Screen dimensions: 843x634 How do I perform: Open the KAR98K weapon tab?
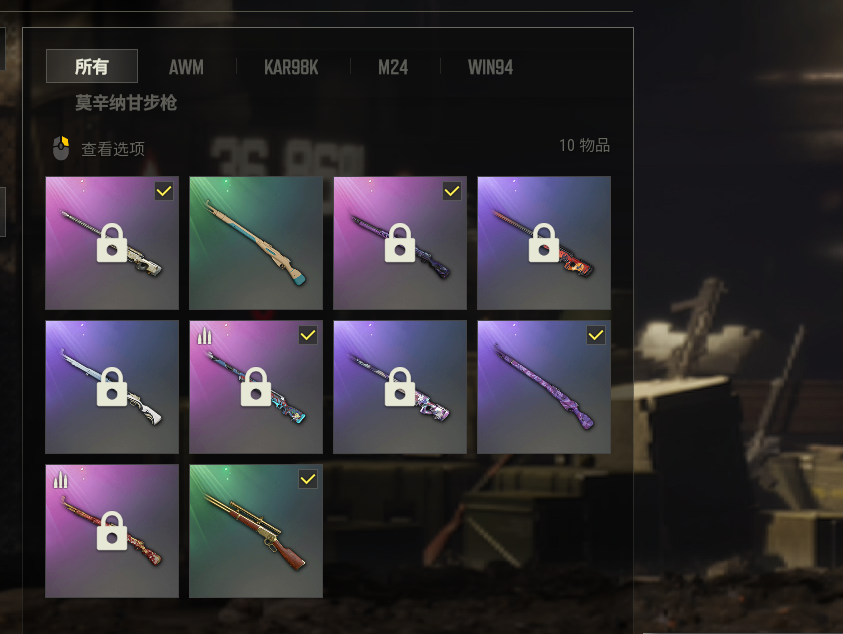[x=291, y=68]
